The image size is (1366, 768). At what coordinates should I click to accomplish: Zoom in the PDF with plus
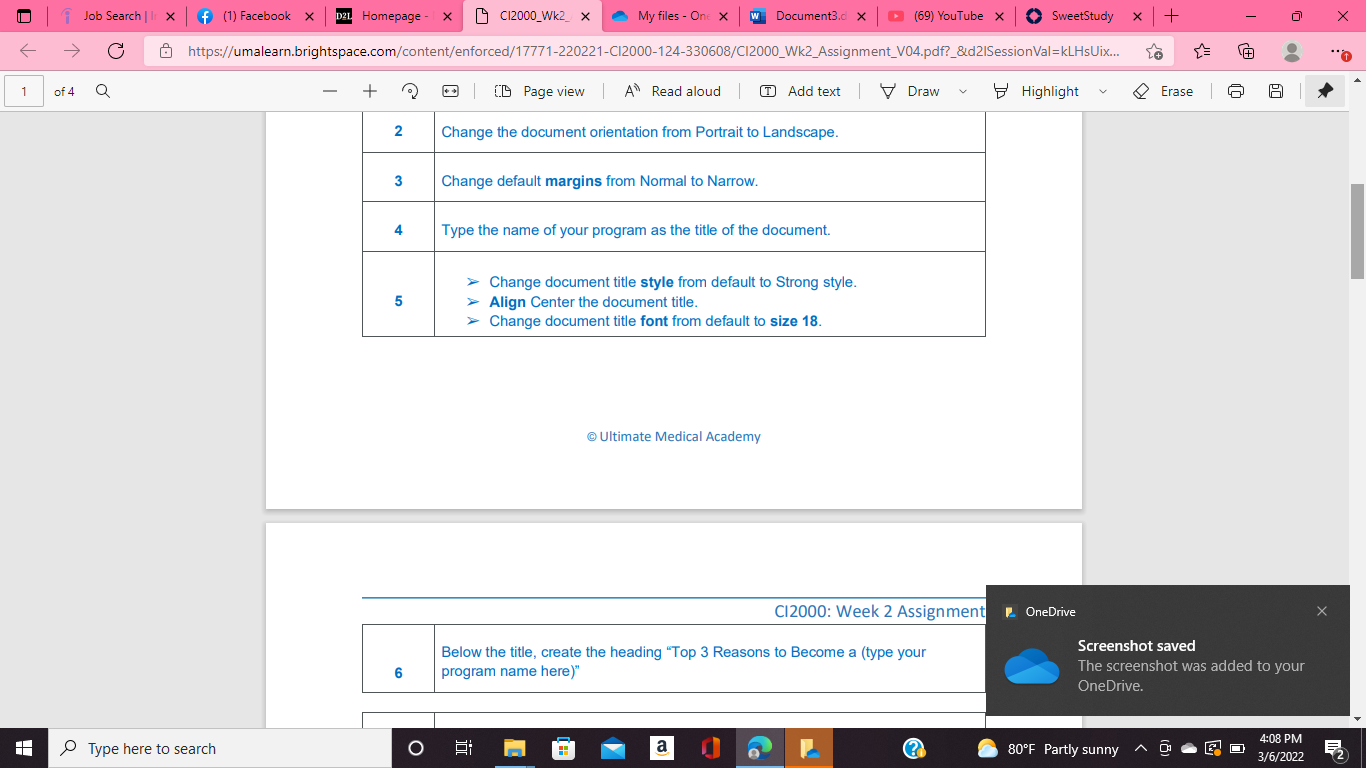click(x=370, y=91)
